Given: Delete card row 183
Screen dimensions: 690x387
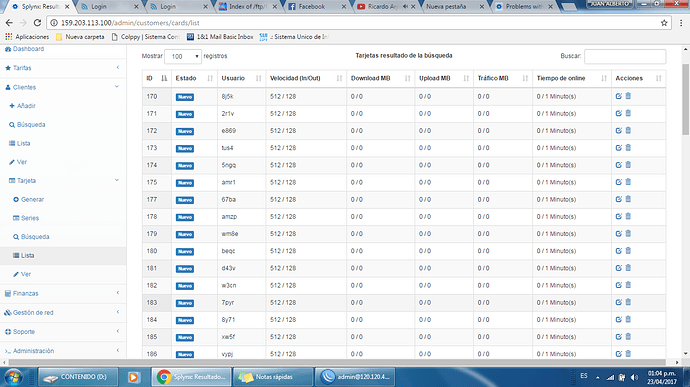Looking at the screenshot, I should coord(628,302).
